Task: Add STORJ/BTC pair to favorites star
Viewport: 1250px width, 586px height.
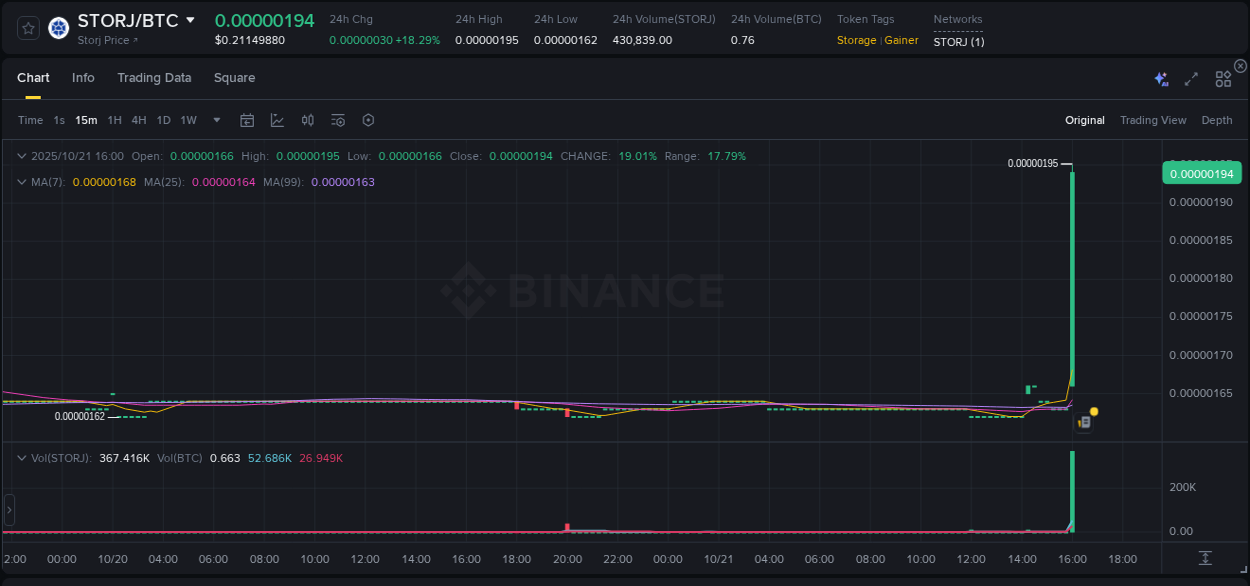Action: coord(27,28)
